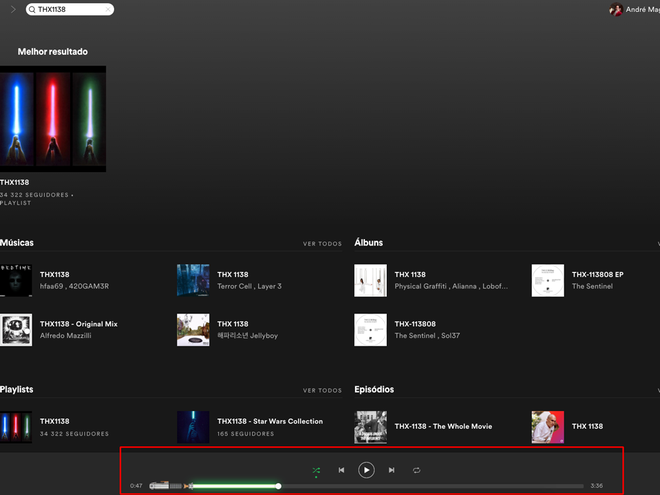This screenshot has width=660, height=495.
Task: Toggle repeat mode
Action: coord(416,470)
